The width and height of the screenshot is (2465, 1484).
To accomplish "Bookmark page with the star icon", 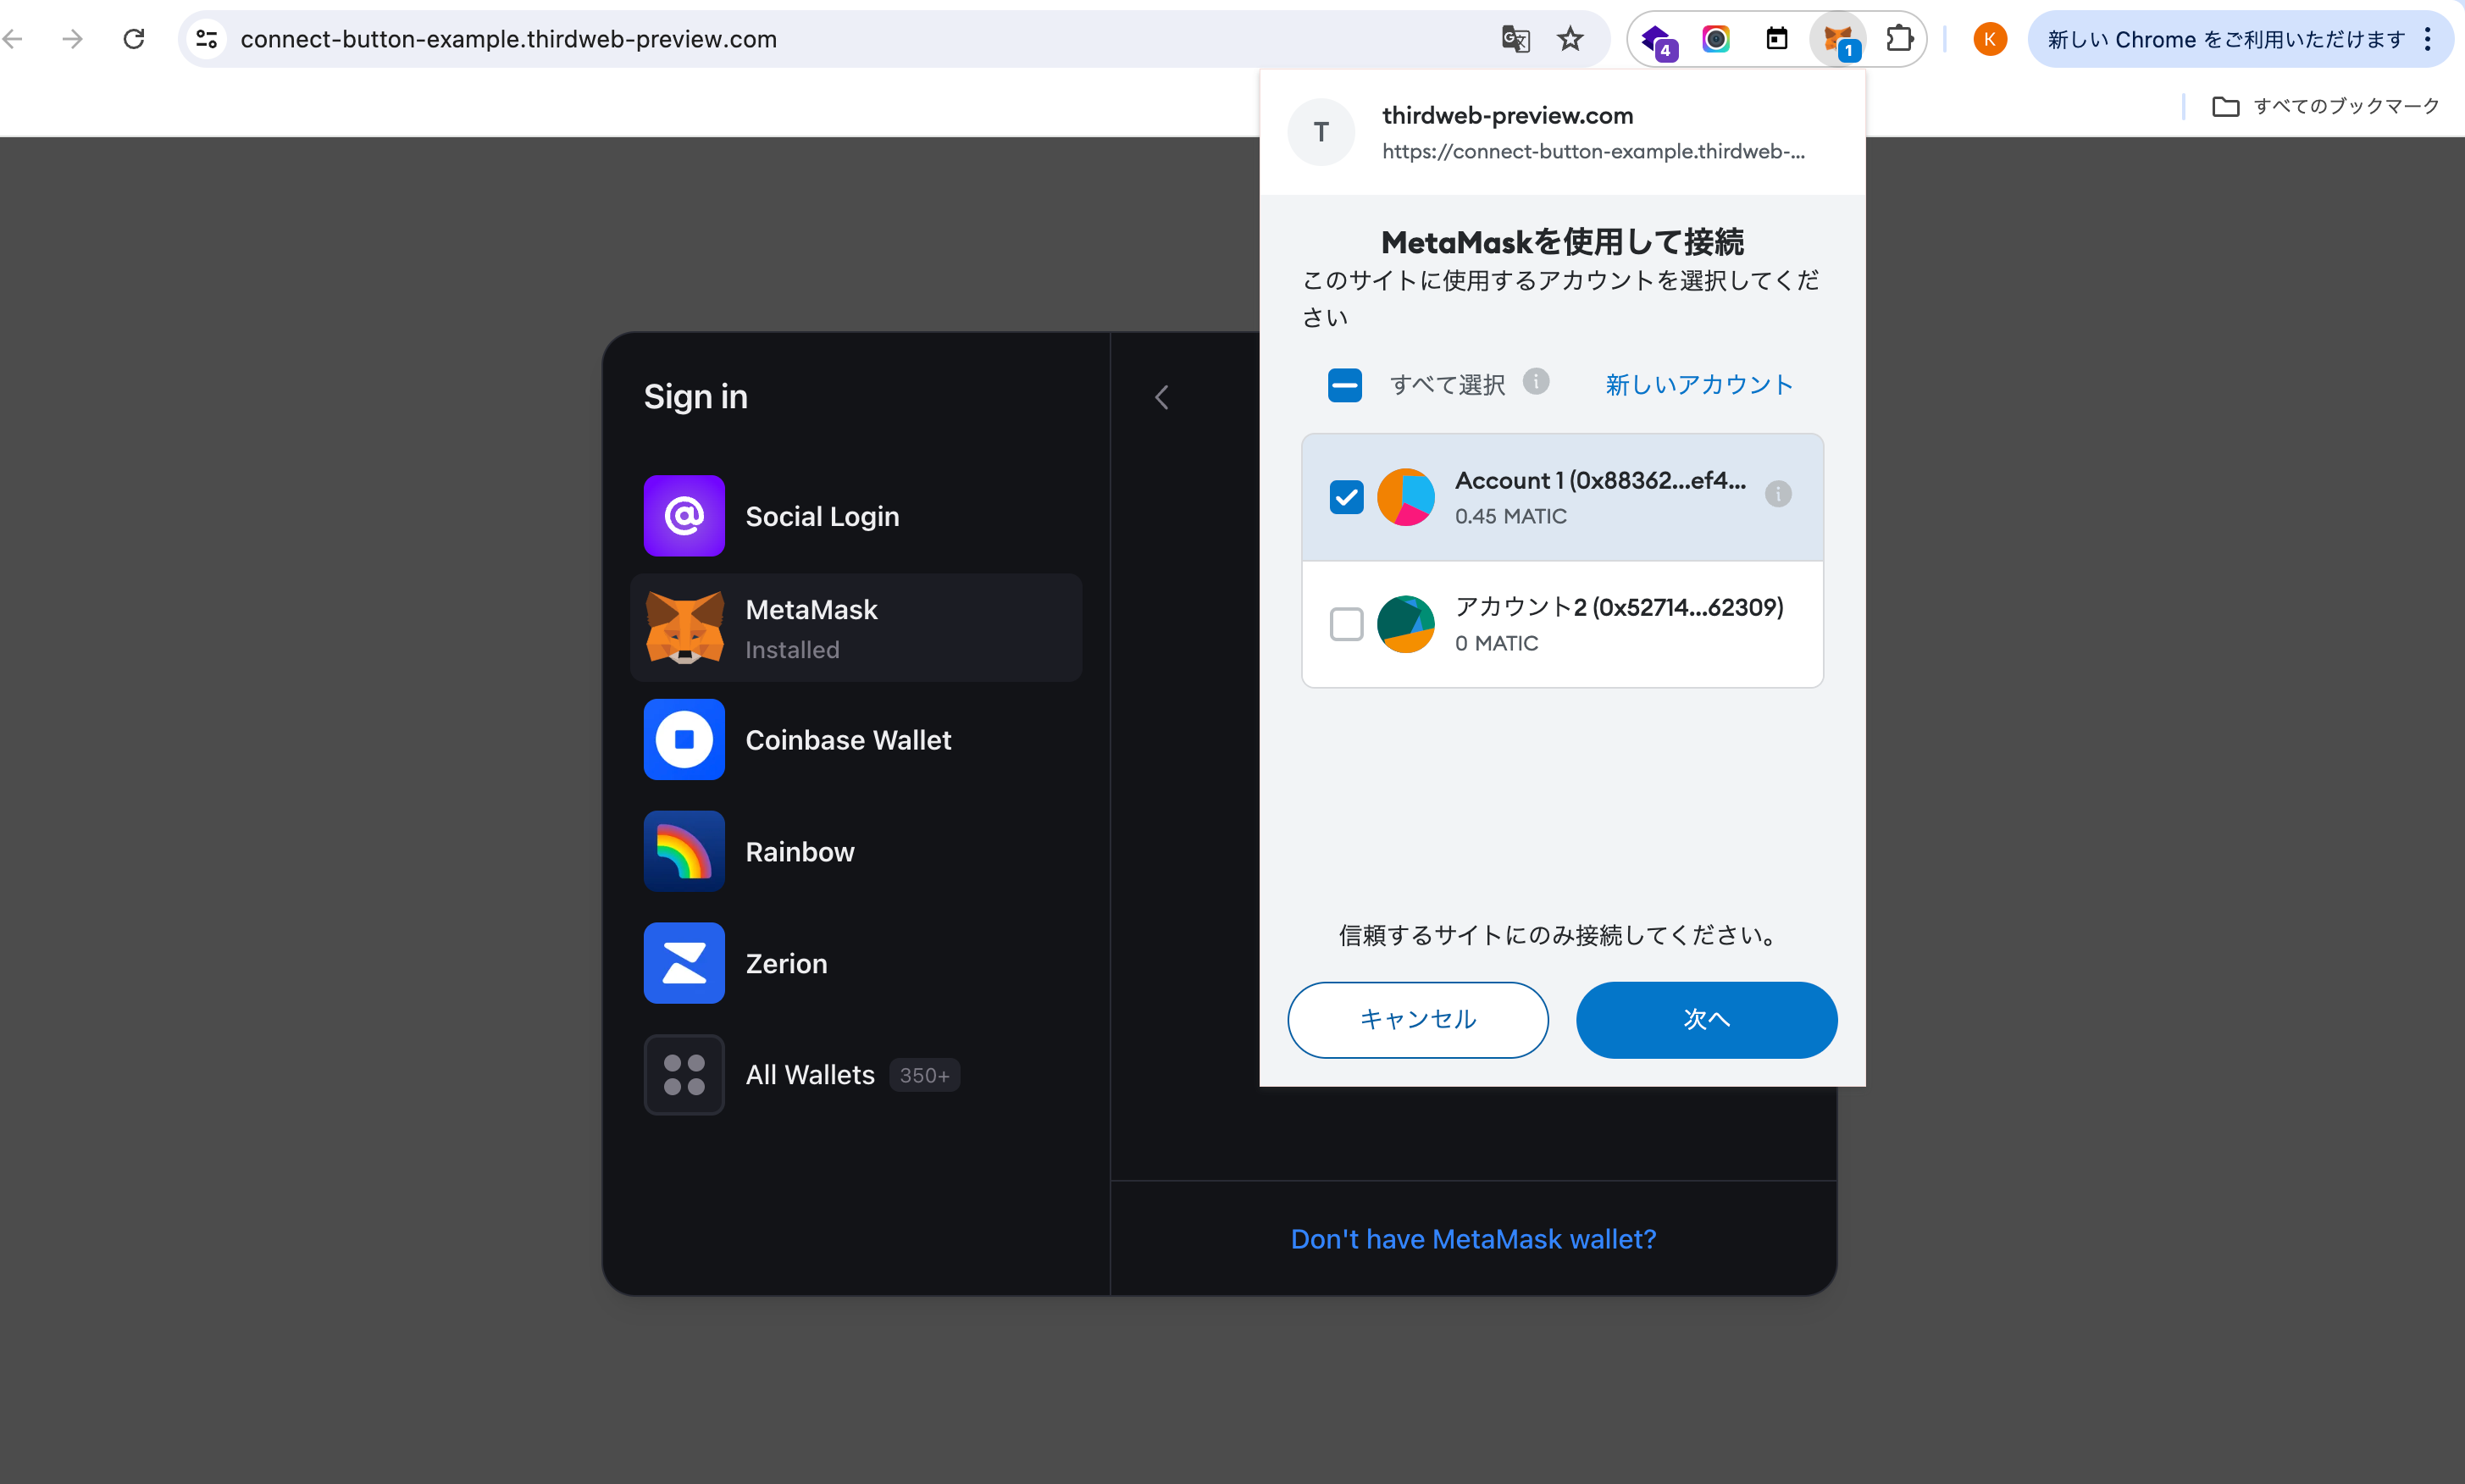I will (1570, 39).
